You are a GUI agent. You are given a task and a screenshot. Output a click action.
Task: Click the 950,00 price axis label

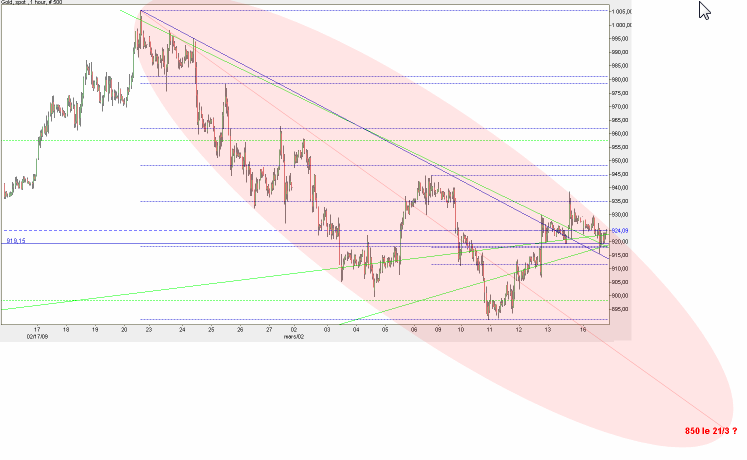(x=620, y=160)
